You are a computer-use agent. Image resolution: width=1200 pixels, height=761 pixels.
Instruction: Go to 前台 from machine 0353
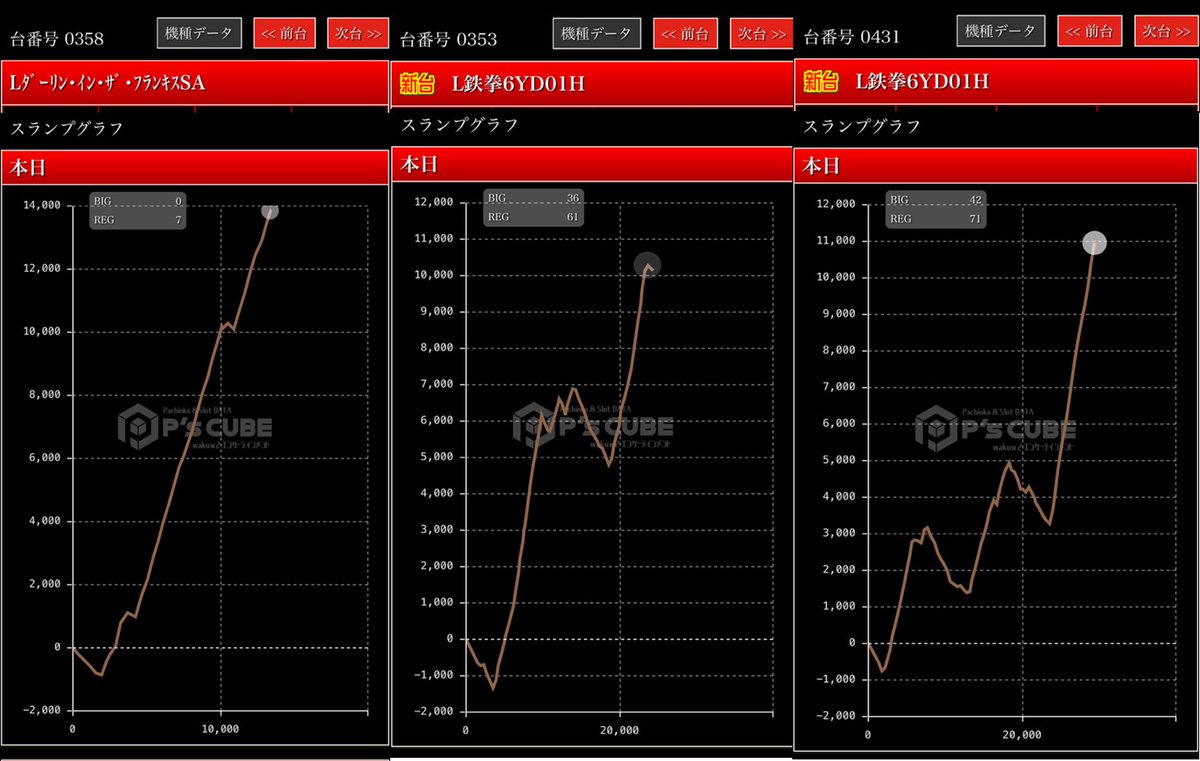click(x=686, y=33)
